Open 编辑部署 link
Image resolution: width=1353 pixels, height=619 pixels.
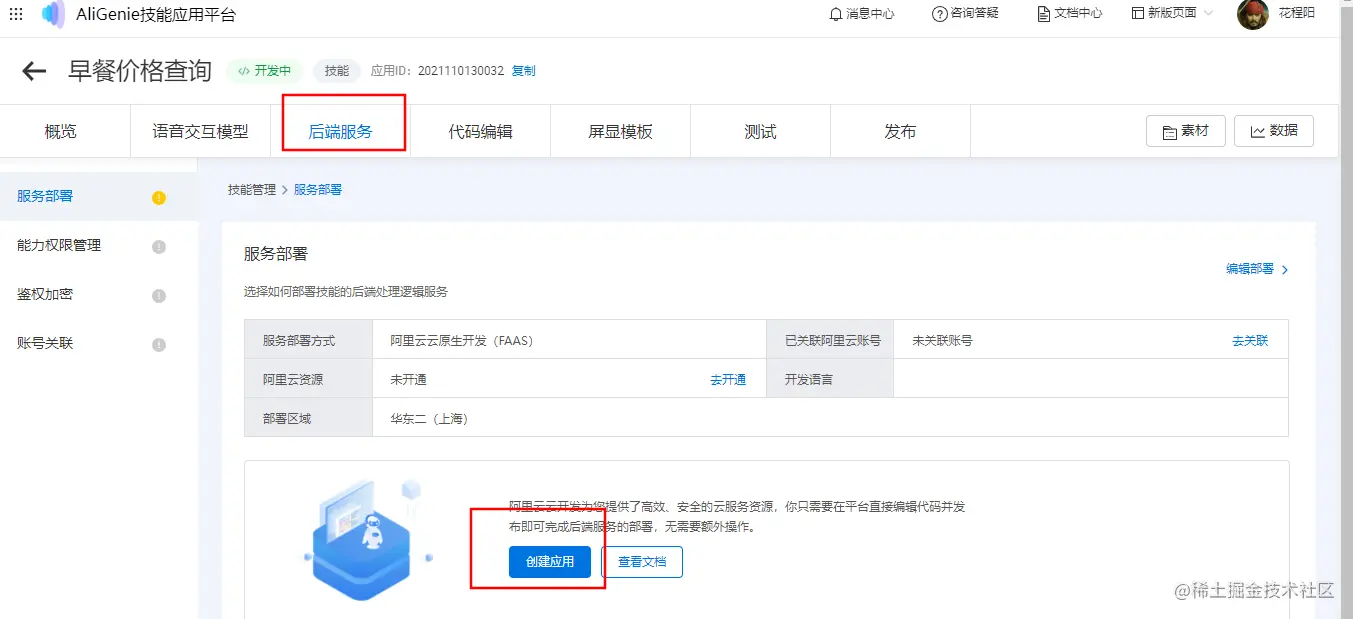click(x=1257, y=269)
